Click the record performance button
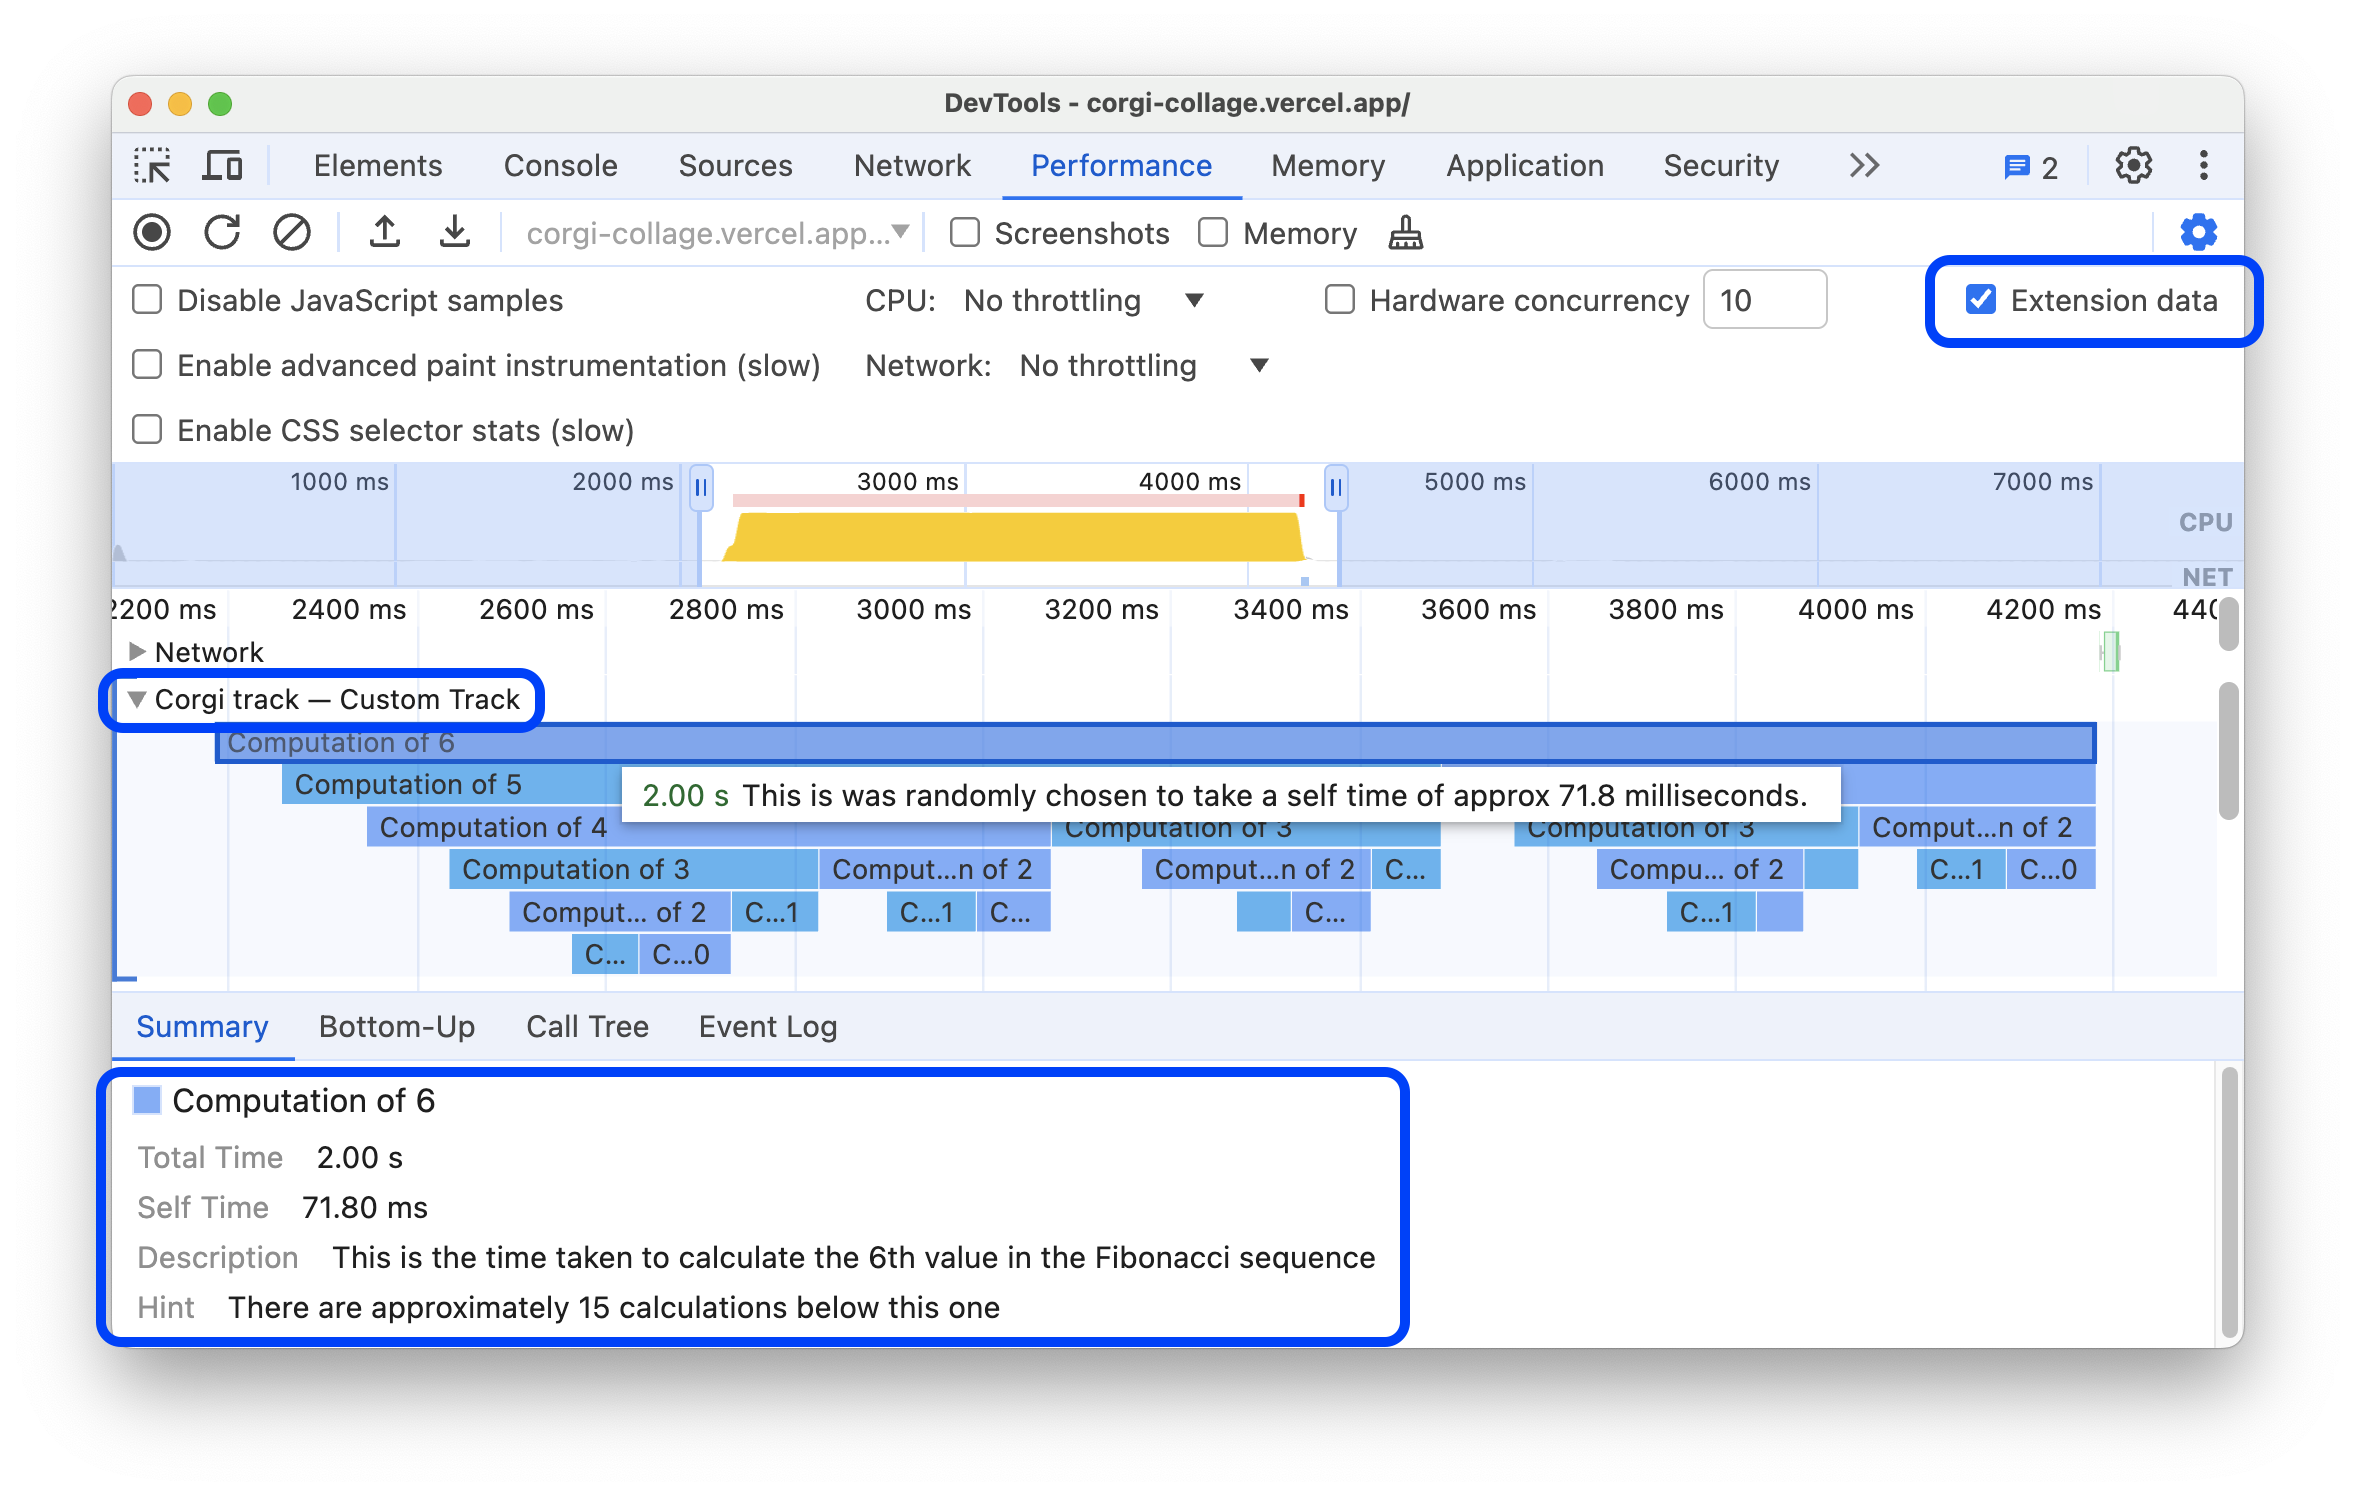Image resolution: width=2356 pixels, height=1496 pixels. [156, 232]
